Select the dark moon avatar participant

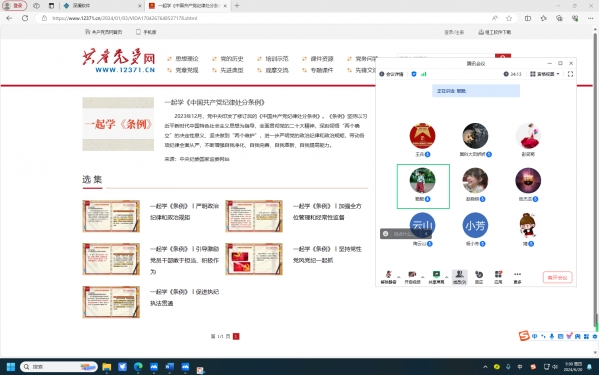(475, 136)
